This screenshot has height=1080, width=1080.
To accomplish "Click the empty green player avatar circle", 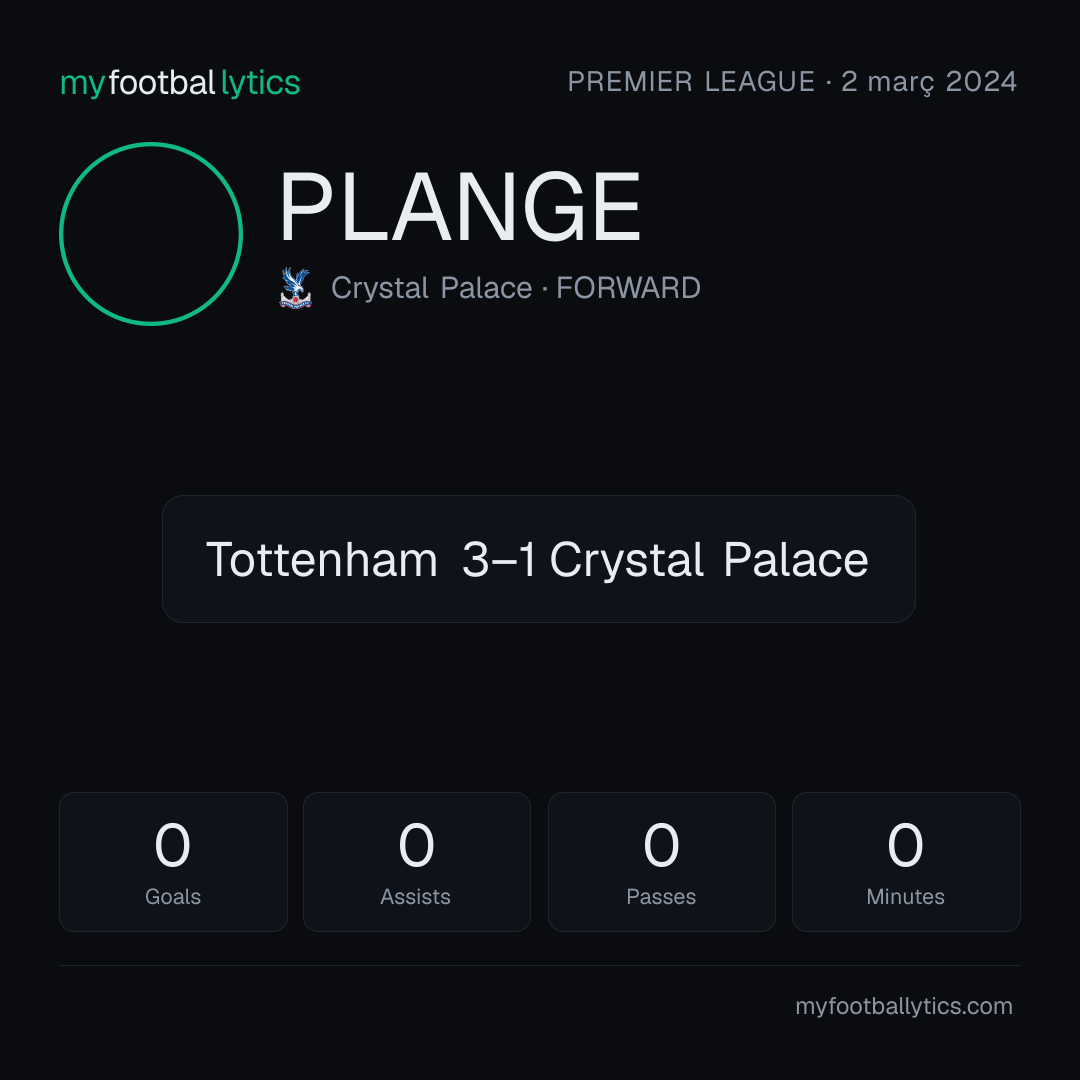I will click(151, 233).
